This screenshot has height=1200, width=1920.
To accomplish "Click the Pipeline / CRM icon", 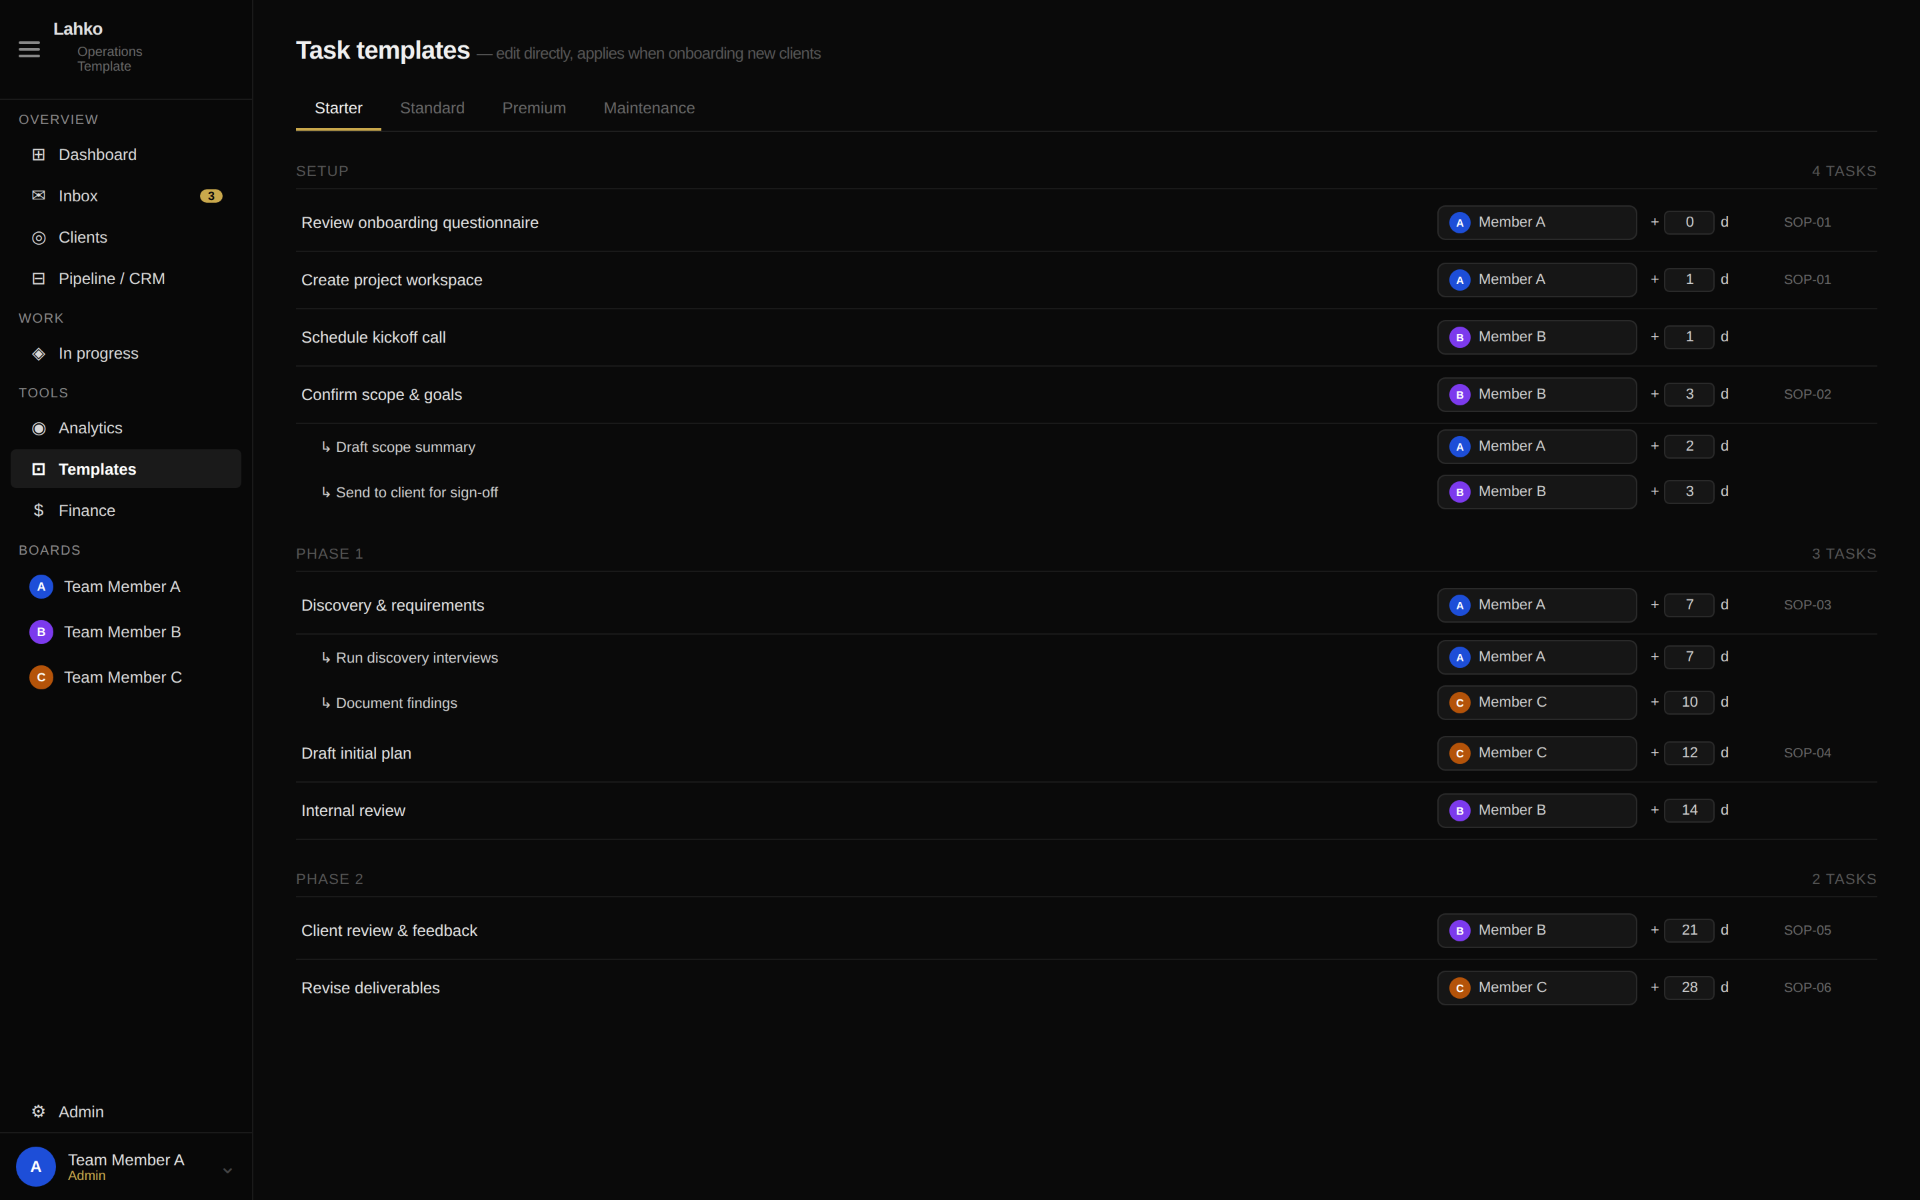I will (x=38, y=279).
